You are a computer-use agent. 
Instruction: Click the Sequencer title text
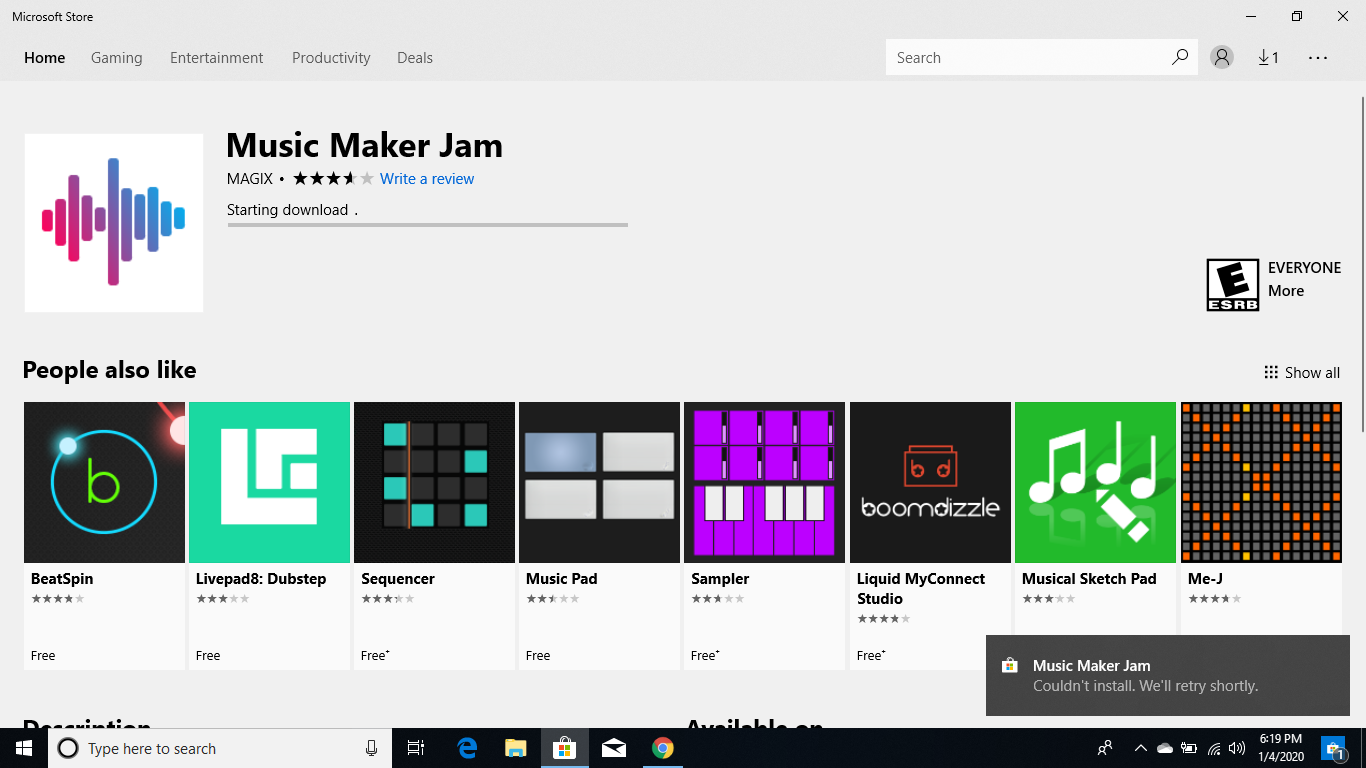click(398, 578)
